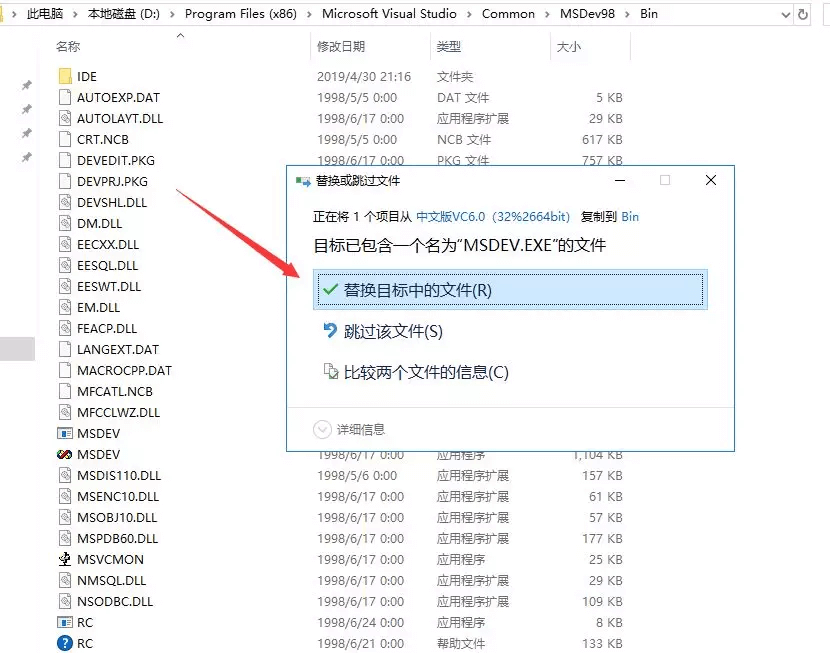
Task: Click the FEACP.DLL file icon
Action: [65, 328]
